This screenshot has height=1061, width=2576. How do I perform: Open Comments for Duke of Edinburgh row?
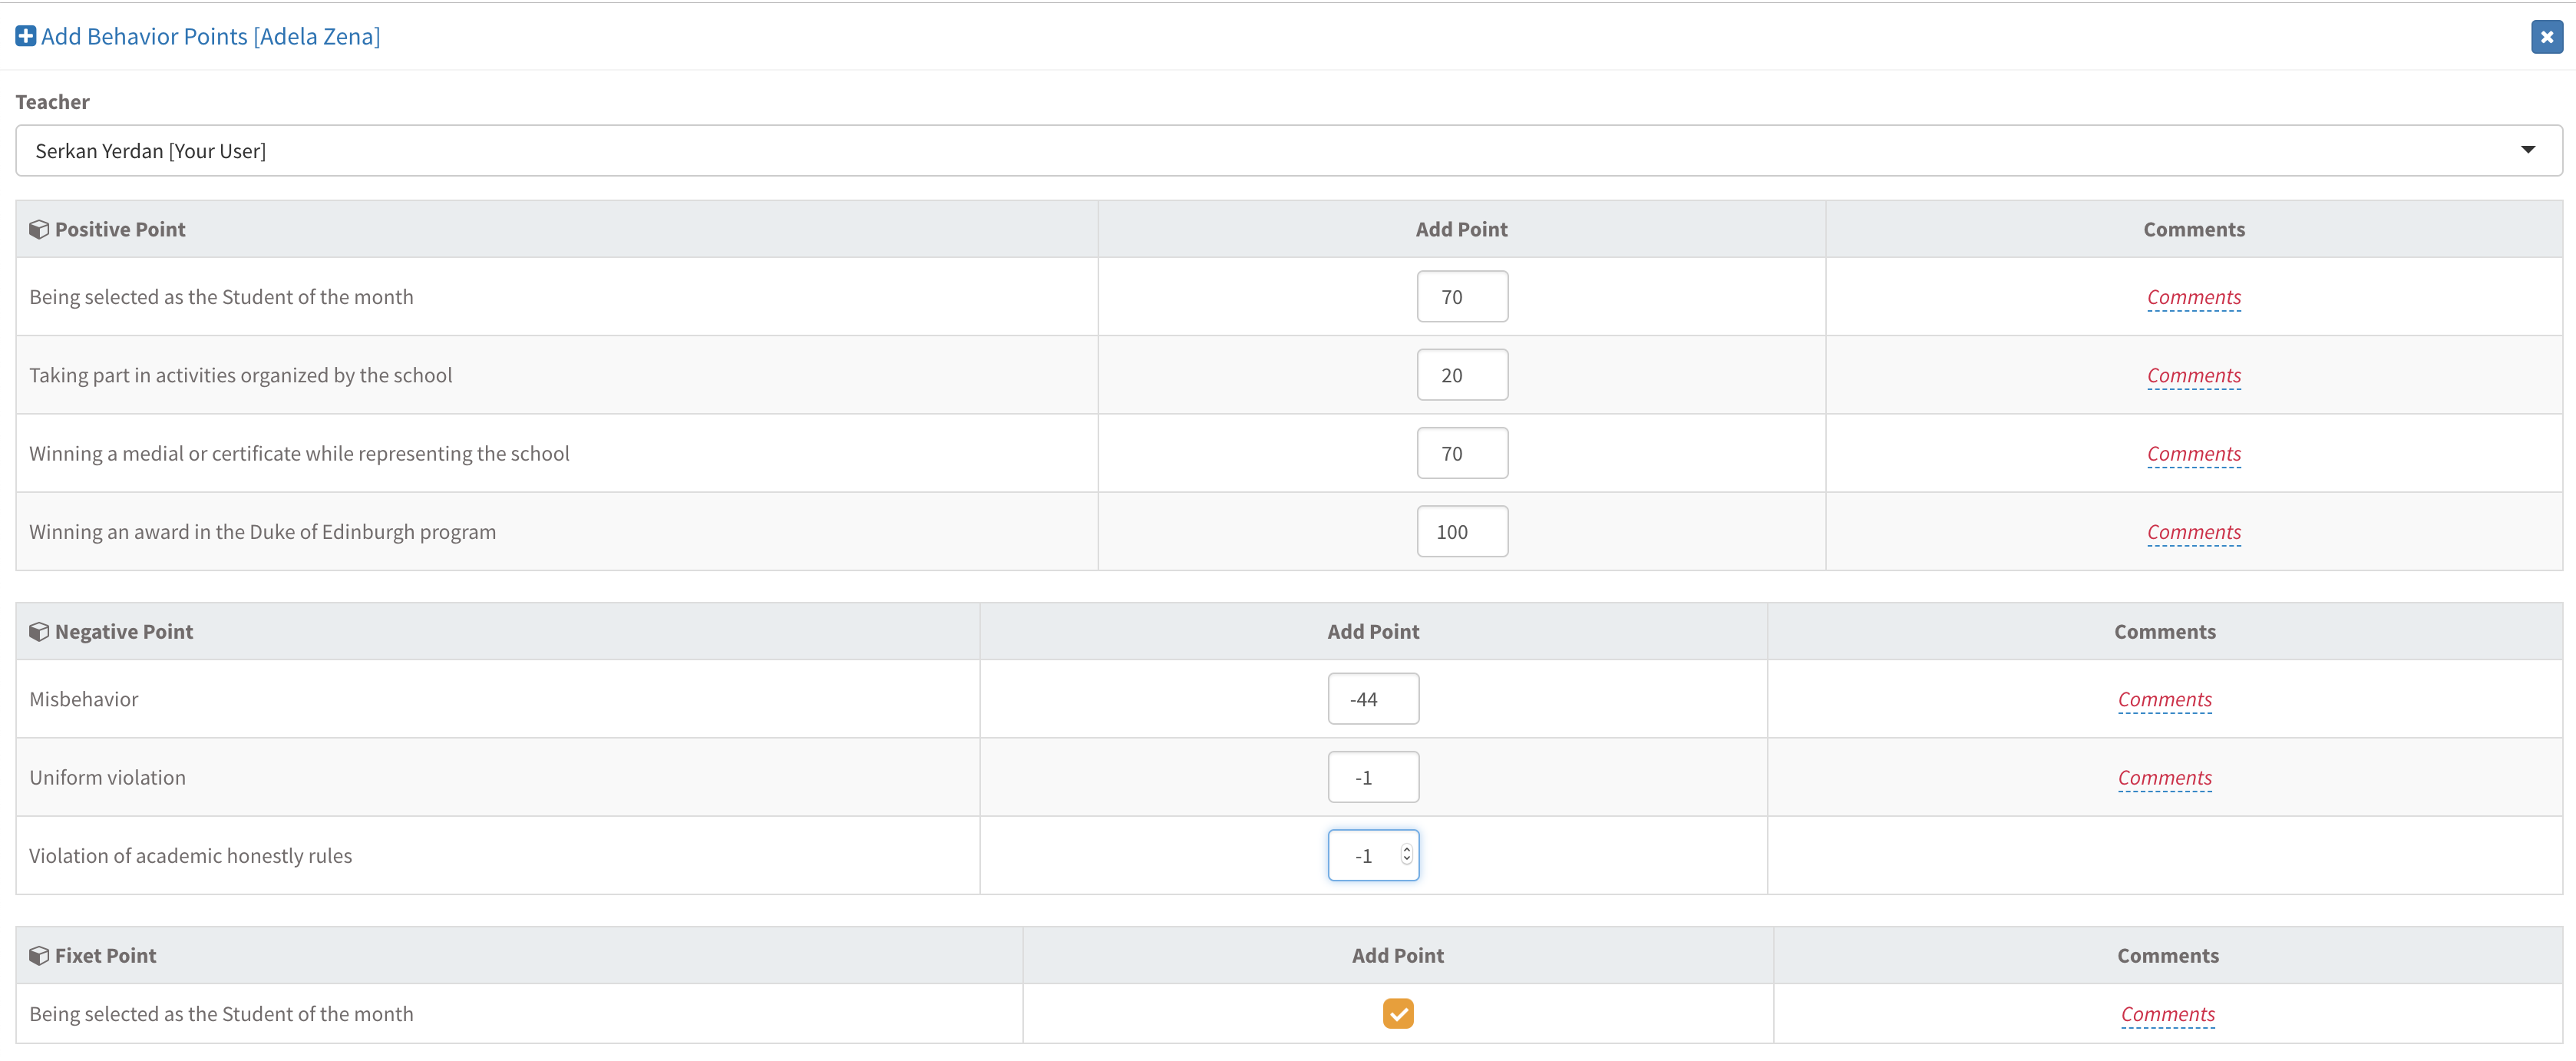2194,533
